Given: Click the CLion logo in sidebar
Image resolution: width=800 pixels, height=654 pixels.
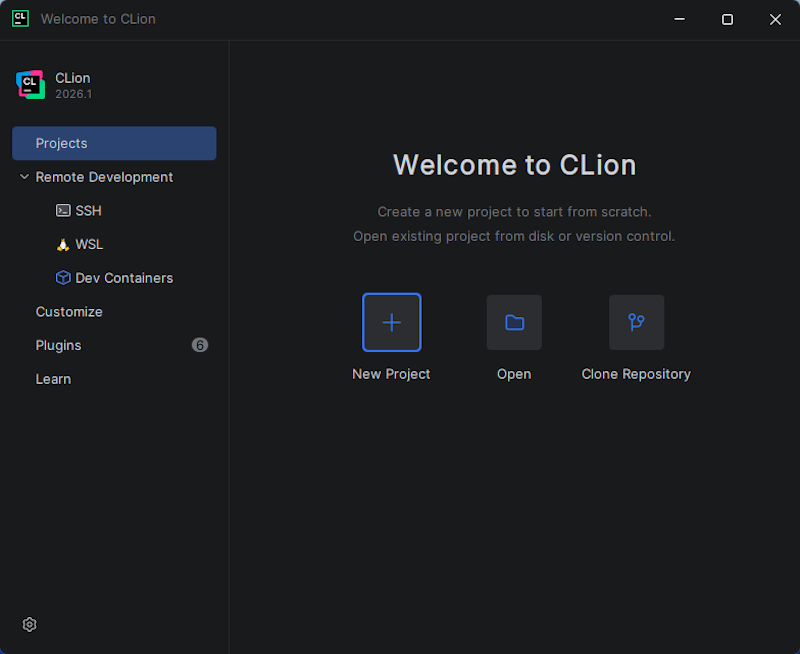Looking at the screenshot, I should click(30, 85).
